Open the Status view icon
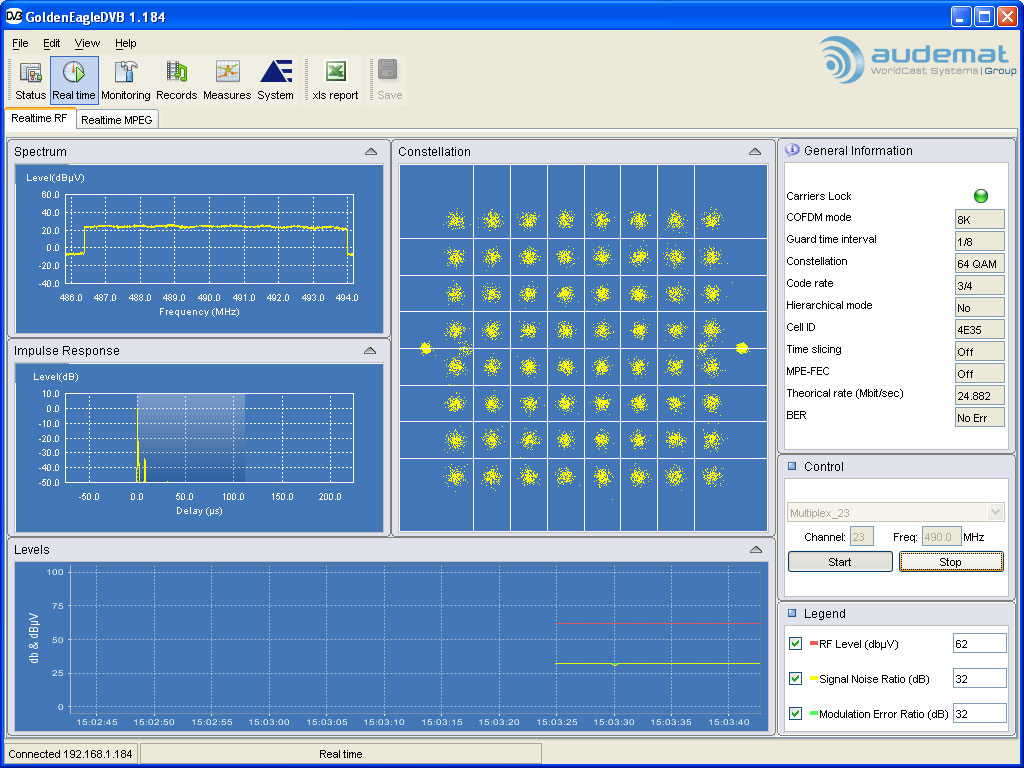The width and height of the screenshot is (1024, 768). coord(29,80)
